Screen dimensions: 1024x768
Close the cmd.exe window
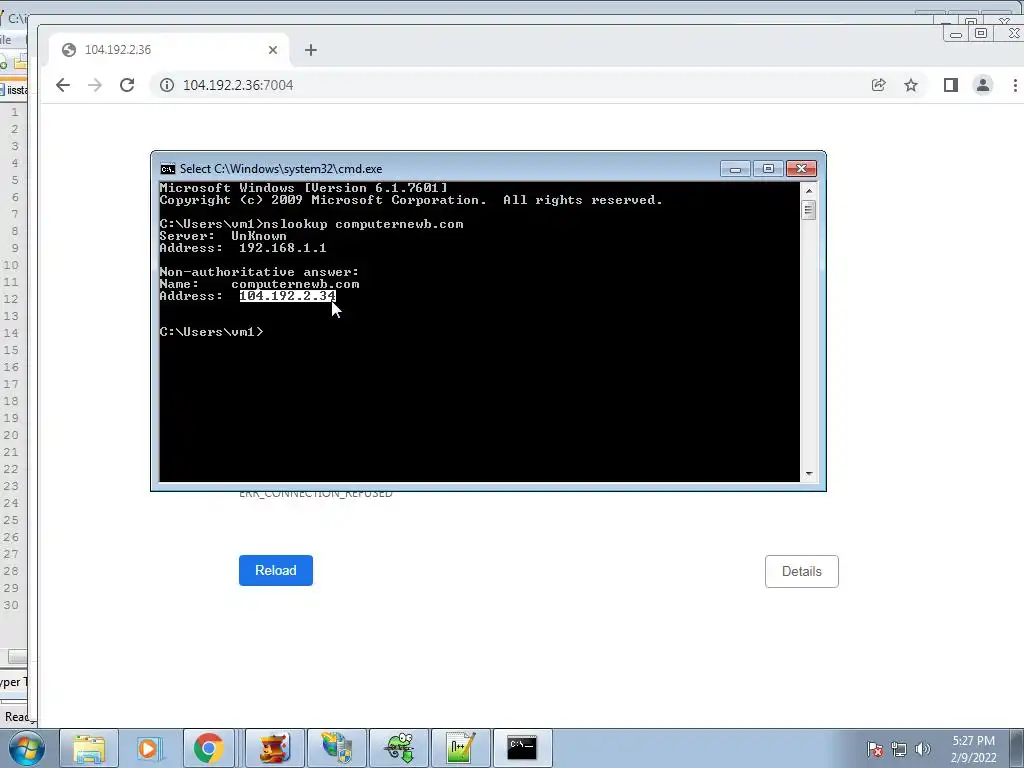click(x=801, y=169)
